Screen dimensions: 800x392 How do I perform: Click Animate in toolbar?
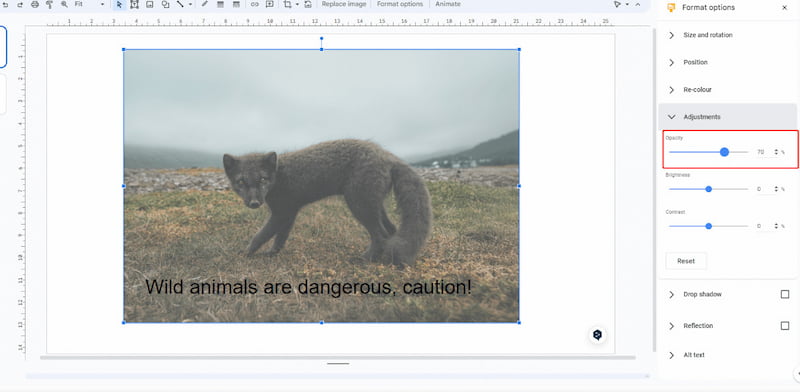click(448, 4)
